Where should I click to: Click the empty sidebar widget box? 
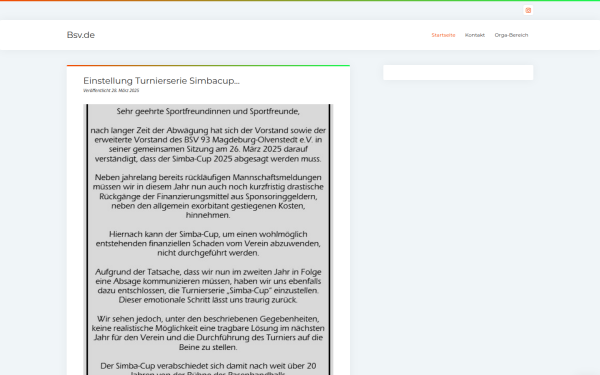[458, 72]
